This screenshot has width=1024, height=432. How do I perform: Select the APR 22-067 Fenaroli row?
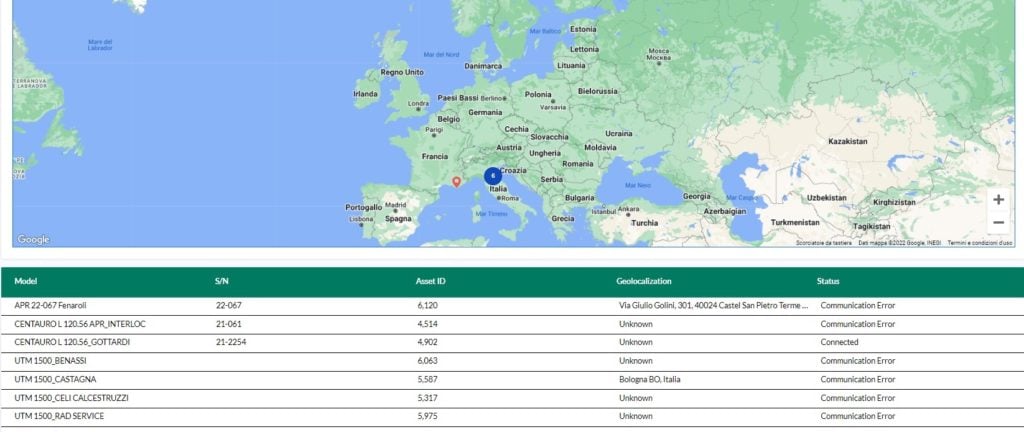[x=512, y=305]
